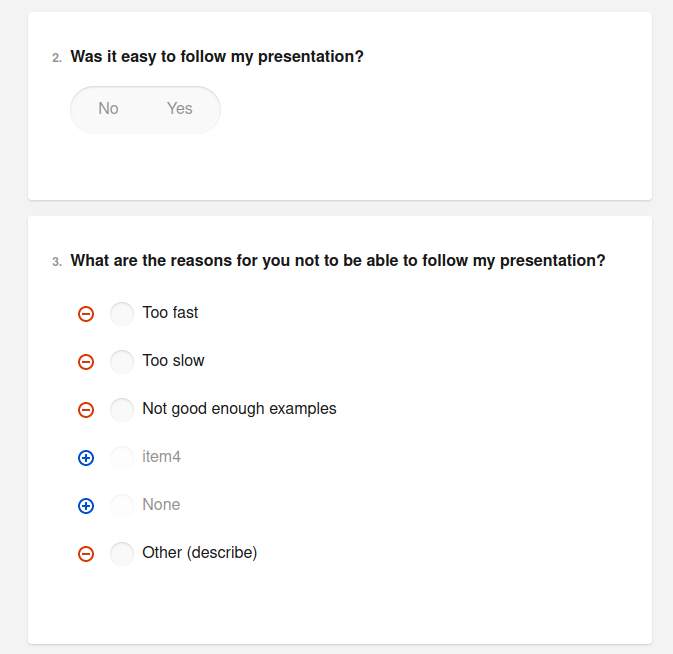Click the item4 radio circle
The image size is (673, 654).
point(122,457)
